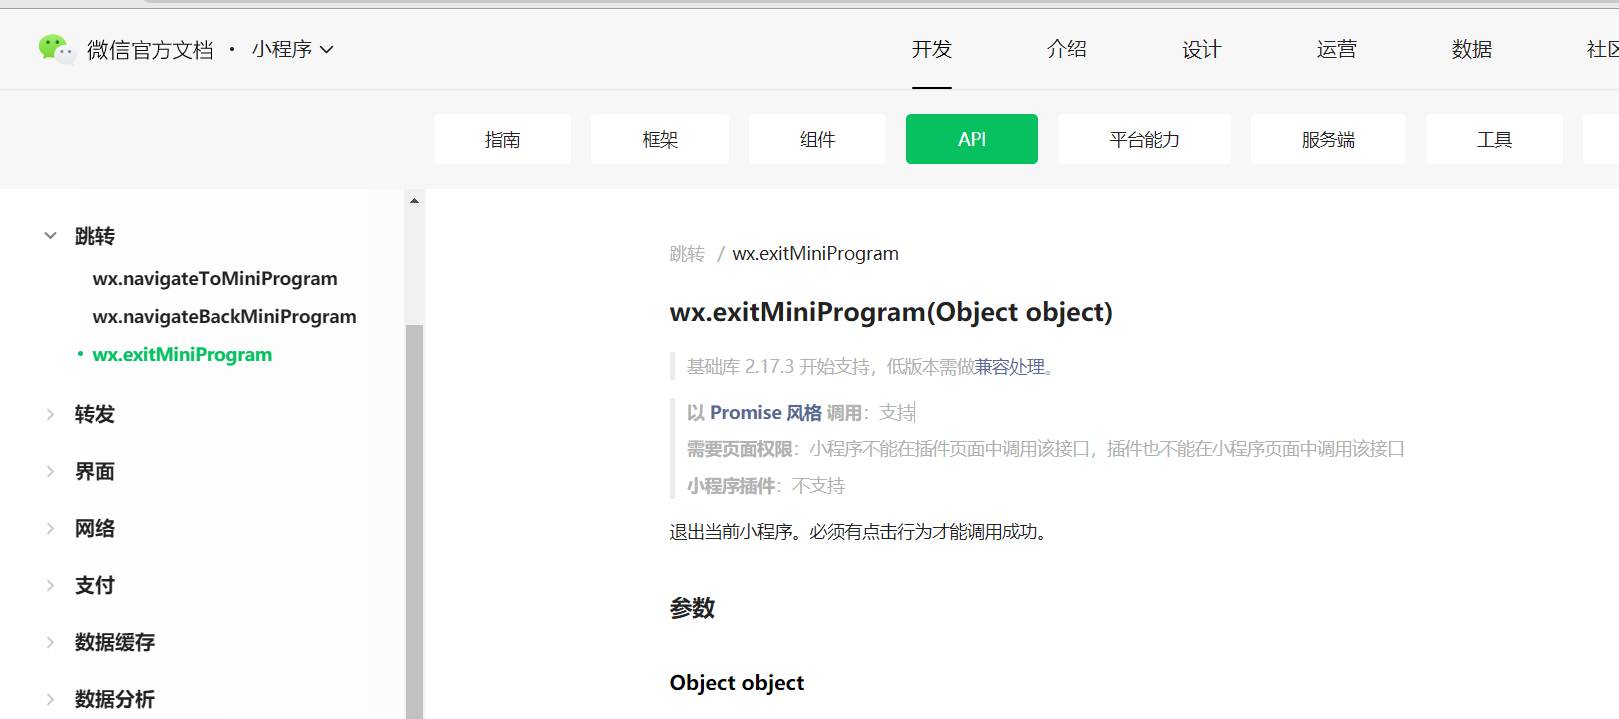Screen dimensions: 1619x719
Task: Click the 数据缓存 sidebar section title
Action: [x=115, y=642]
